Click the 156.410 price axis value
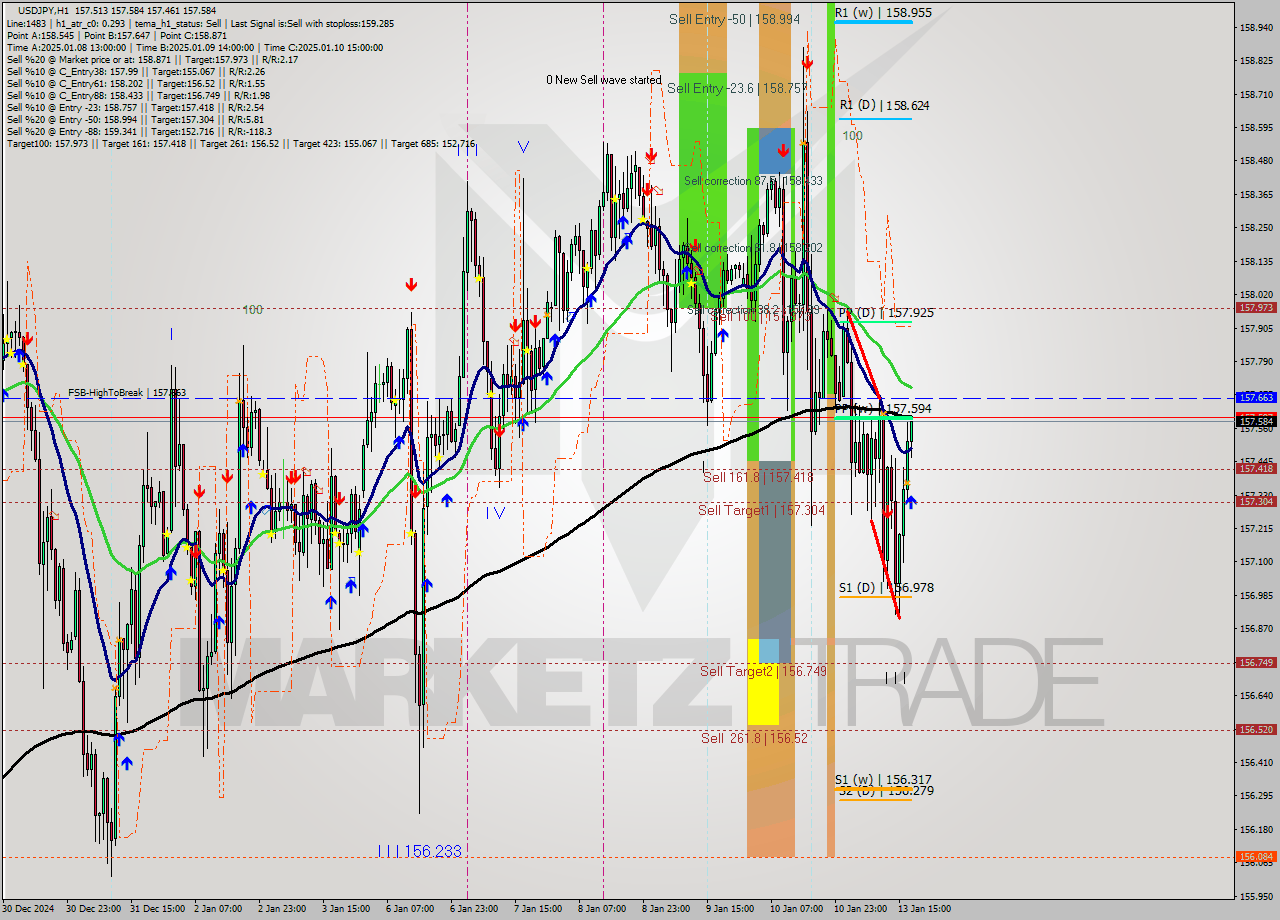1280x920 pixels. [1256, 762]
